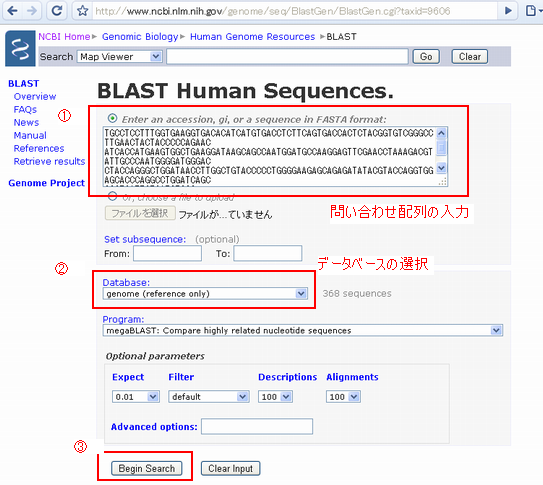This screenshot has width=543, height=485.
Task: Expand the Alignments 100 dropdown
Action: (x=343, y=397)
